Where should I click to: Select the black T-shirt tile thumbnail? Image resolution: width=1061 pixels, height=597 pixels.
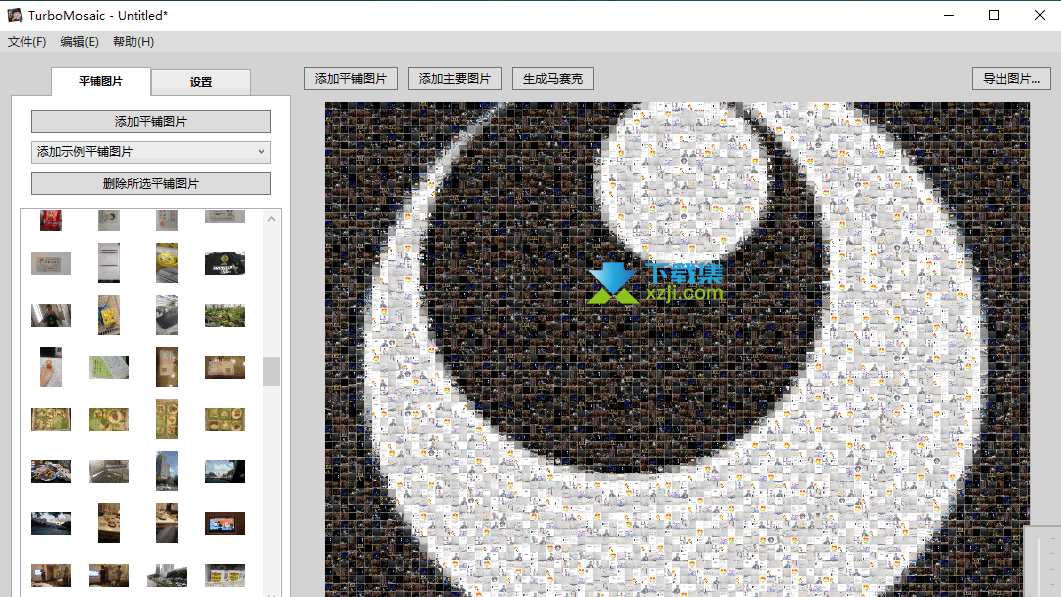click(x=225, y=263)
